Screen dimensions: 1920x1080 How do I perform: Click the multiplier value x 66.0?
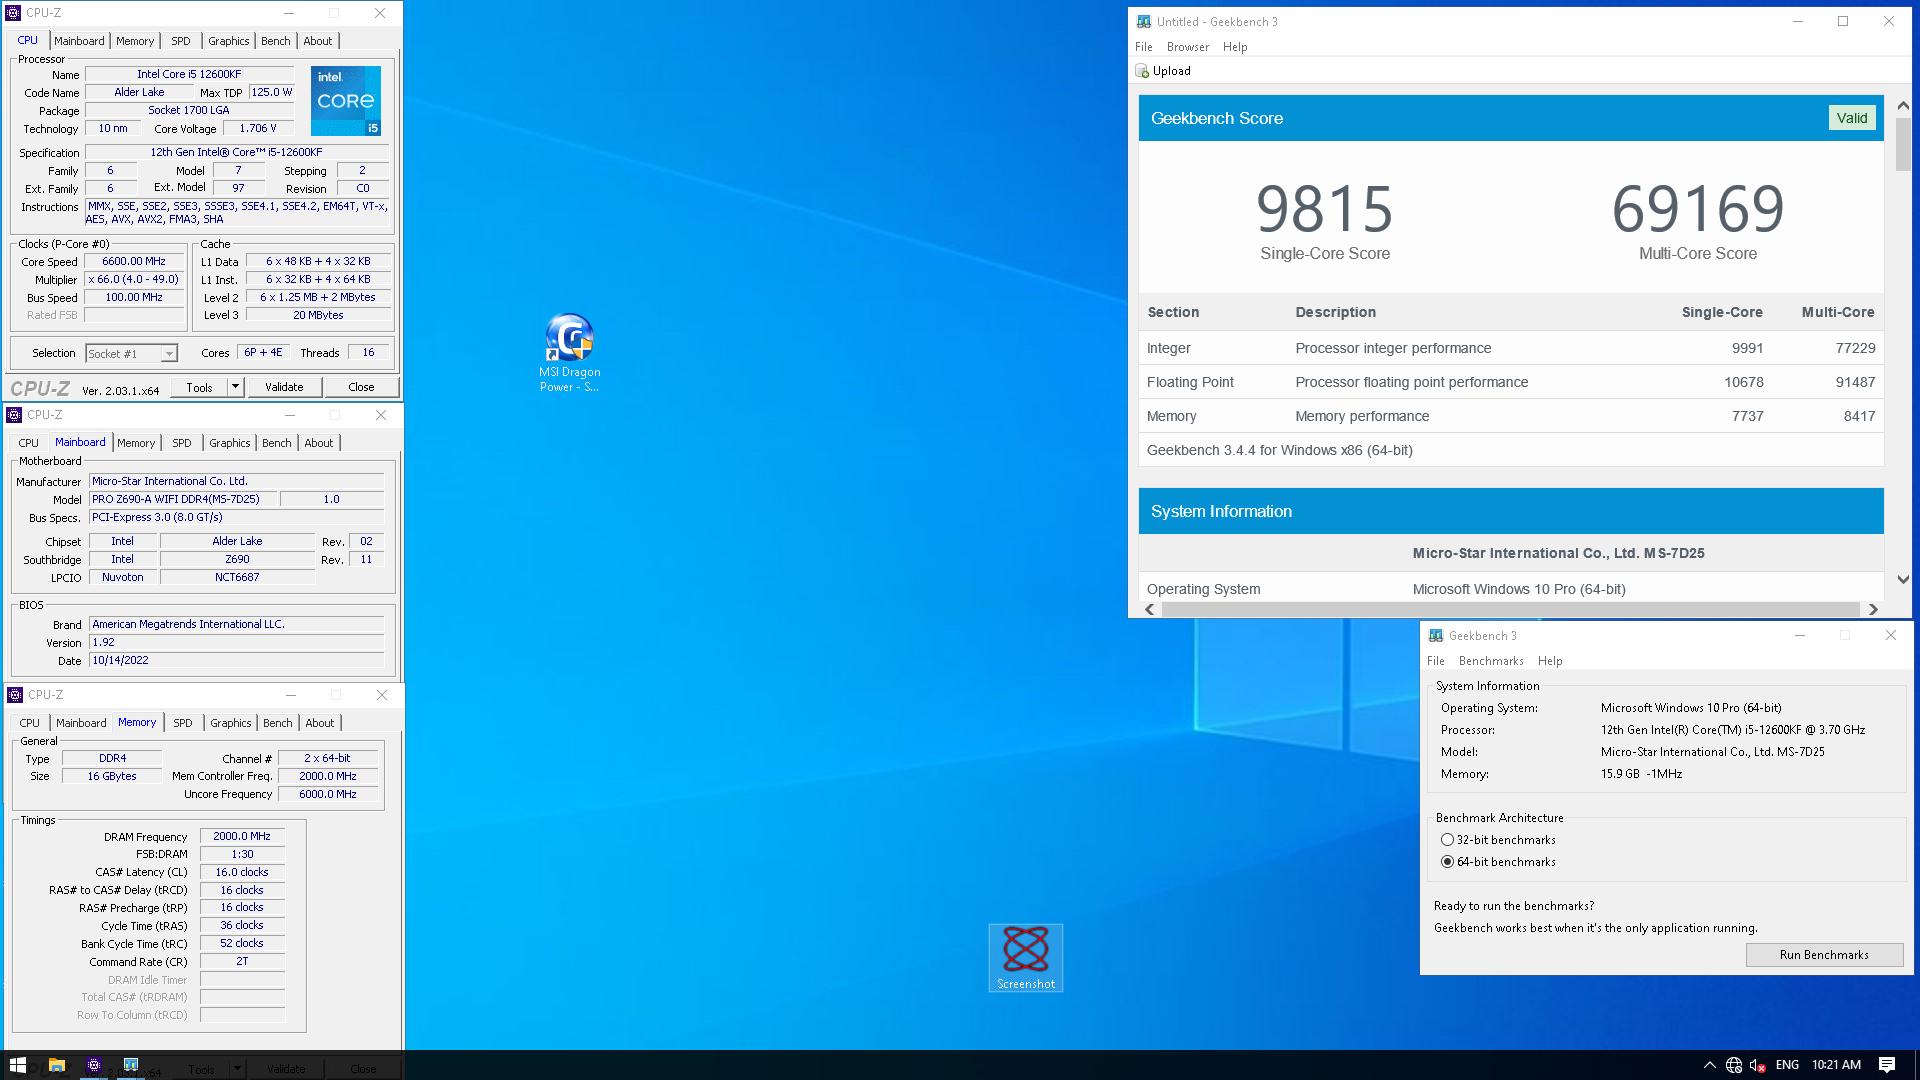point(134,279)
